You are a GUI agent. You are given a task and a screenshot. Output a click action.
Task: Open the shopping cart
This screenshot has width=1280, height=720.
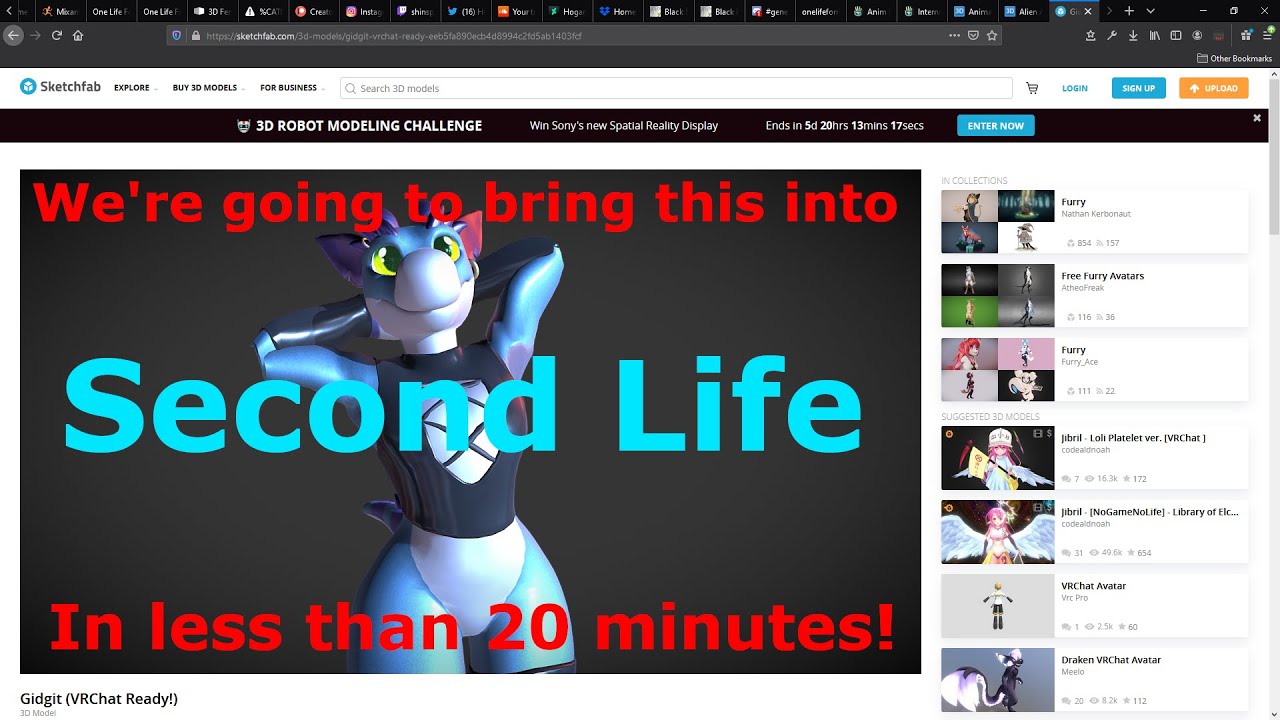(1032, 88)
